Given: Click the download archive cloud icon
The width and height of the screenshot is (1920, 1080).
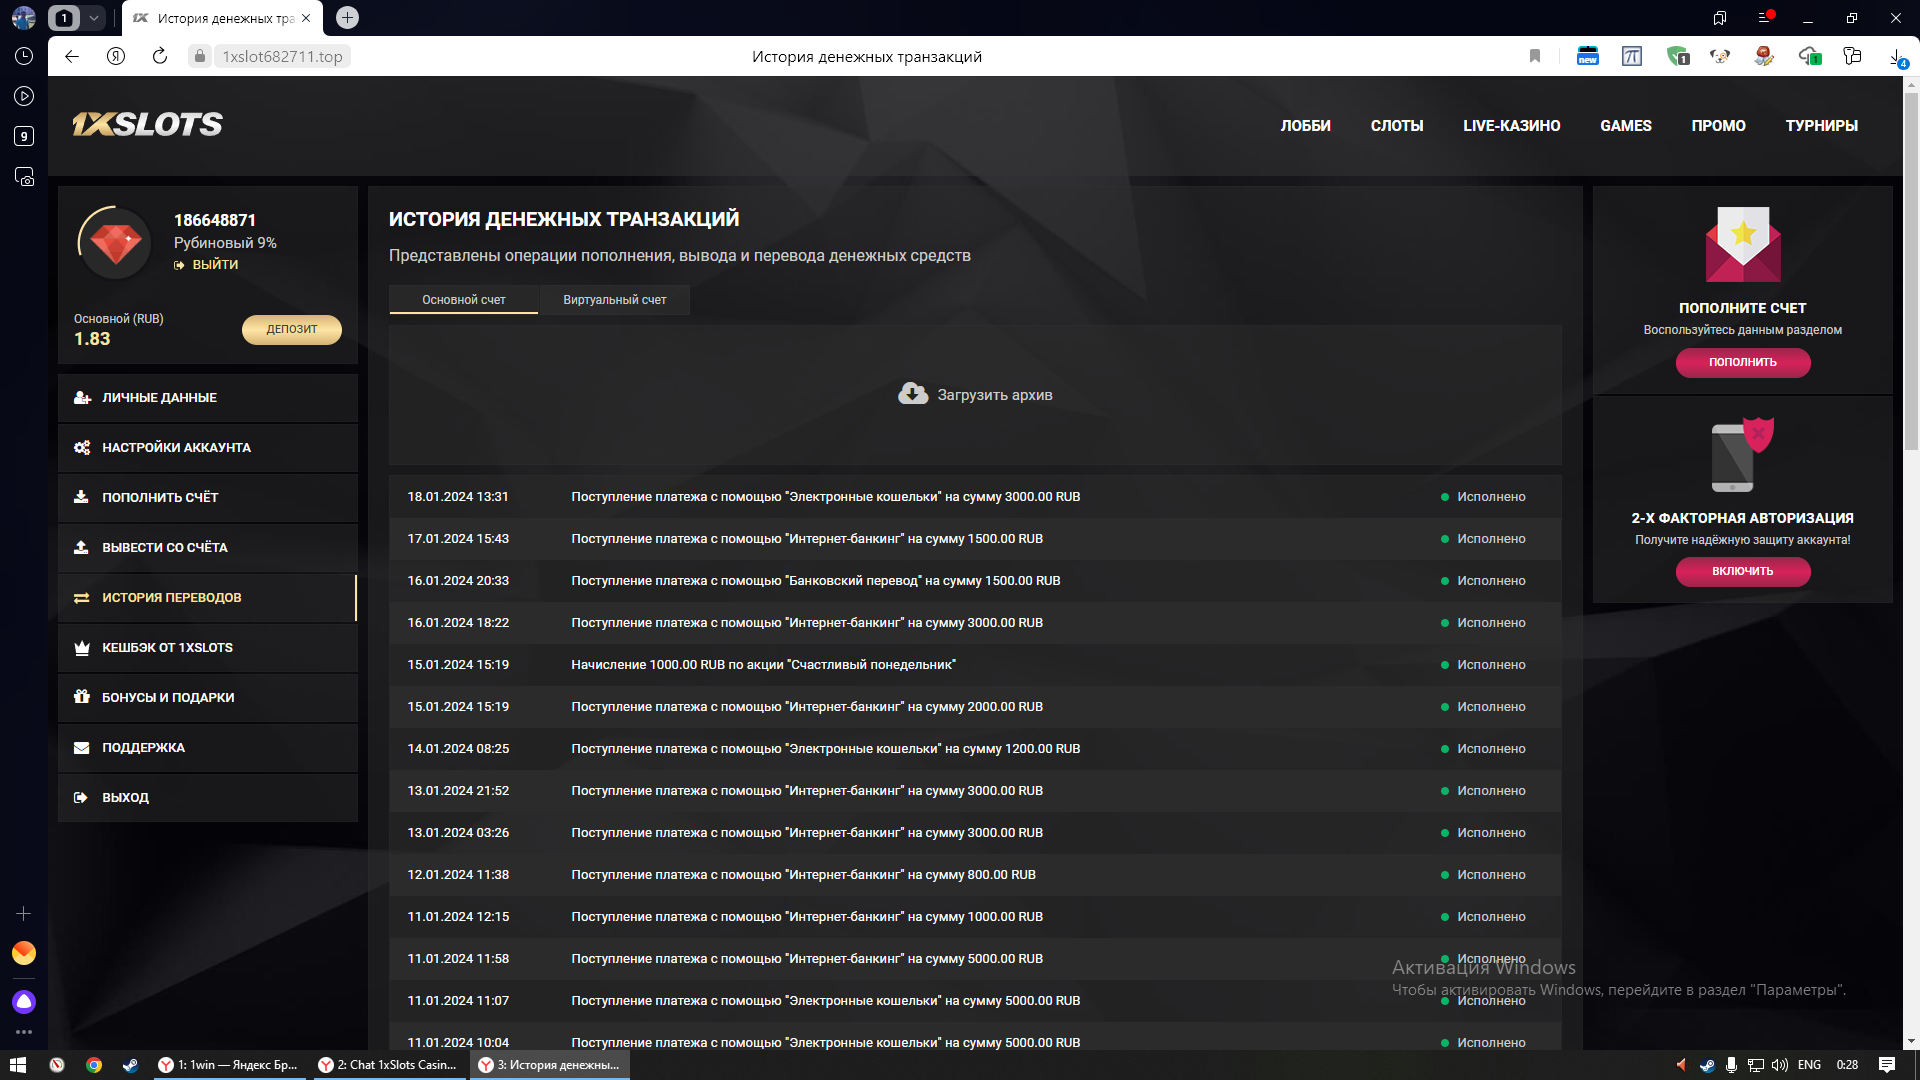Looking at the screenshot, I should (912, 394).
